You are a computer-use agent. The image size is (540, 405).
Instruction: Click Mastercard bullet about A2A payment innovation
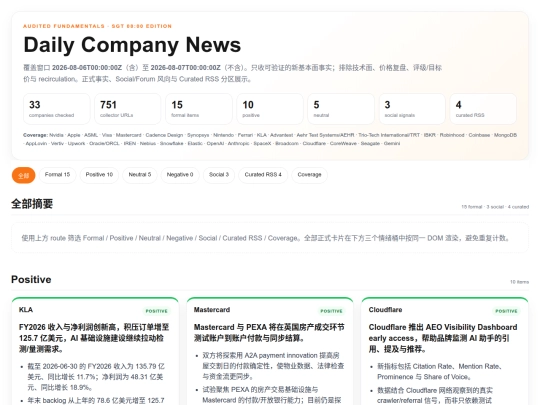273,366
